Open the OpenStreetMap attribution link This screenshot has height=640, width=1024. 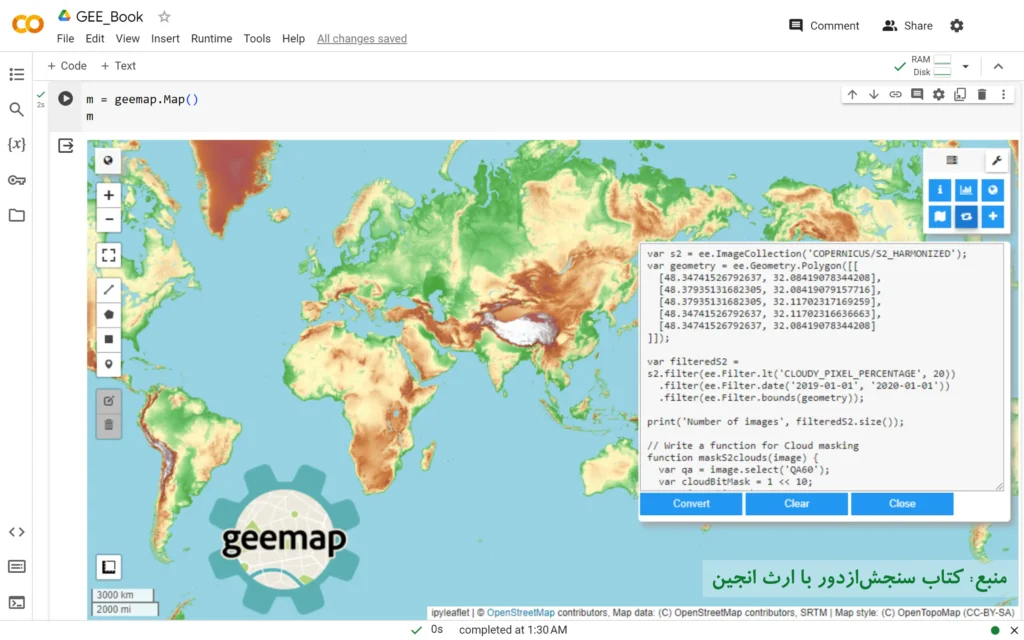tap(520, 613)
